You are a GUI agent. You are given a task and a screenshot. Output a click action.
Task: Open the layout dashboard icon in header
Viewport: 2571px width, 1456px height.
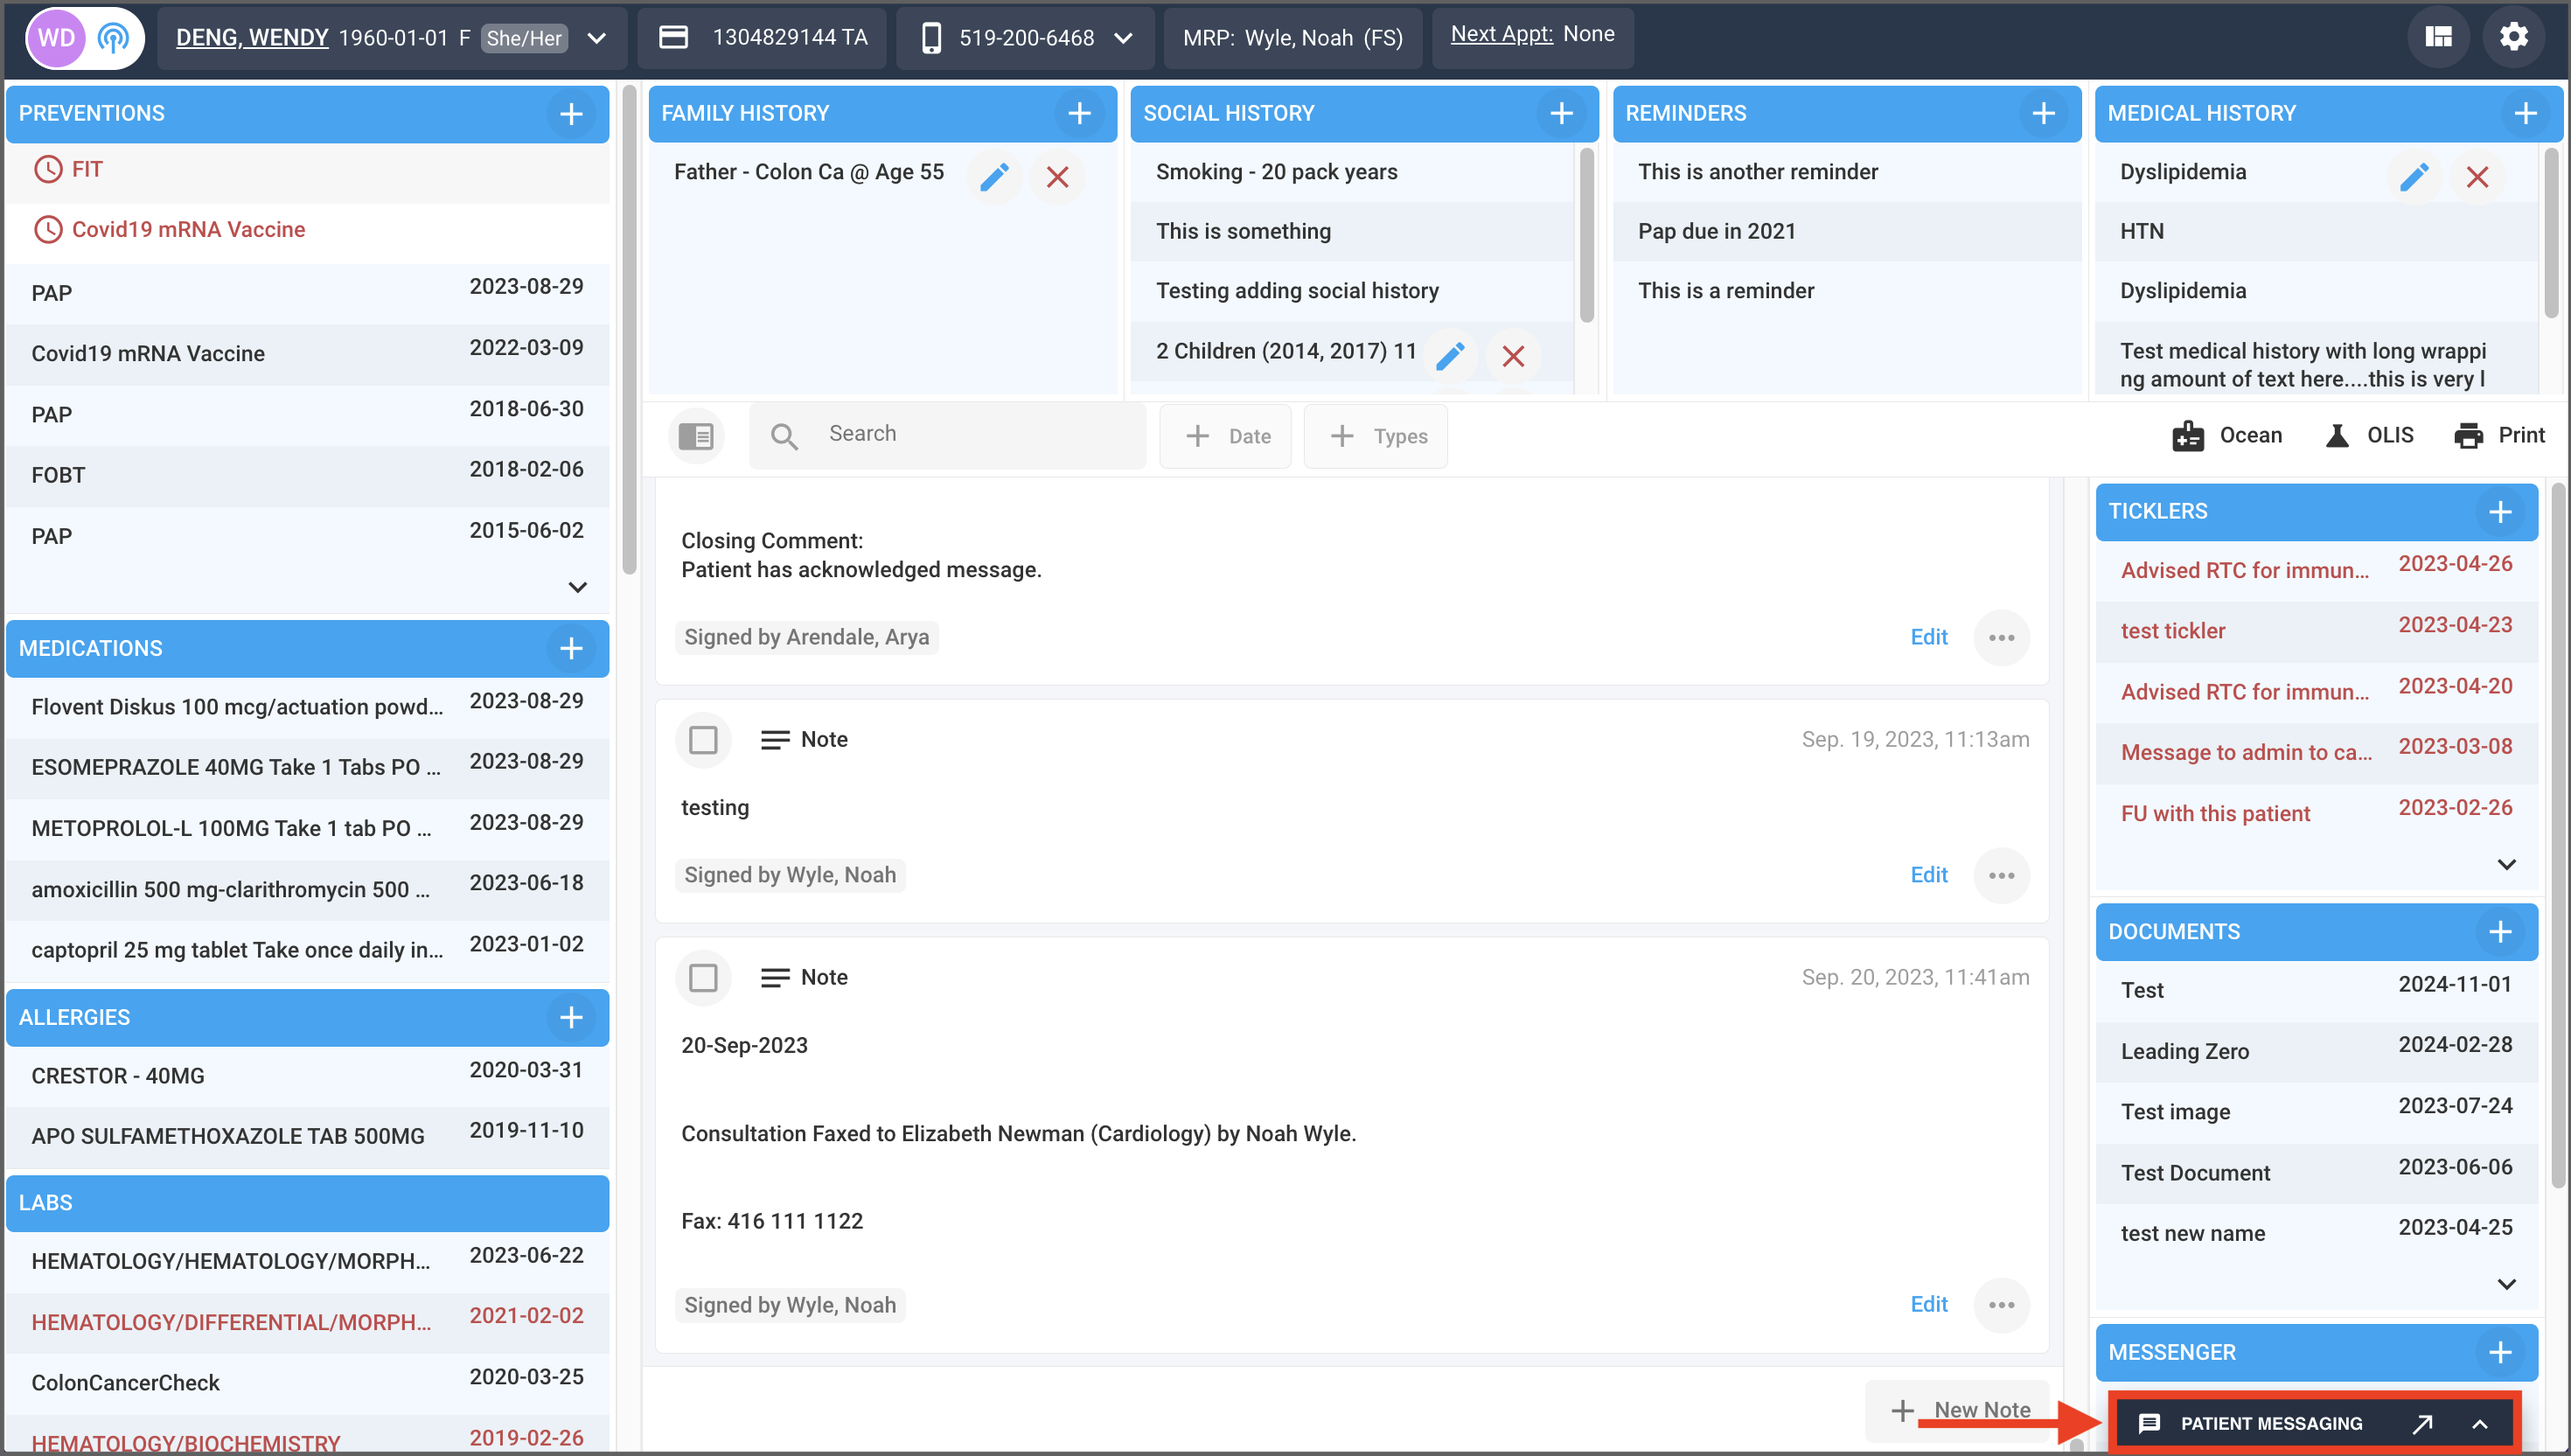[2438, 37]
